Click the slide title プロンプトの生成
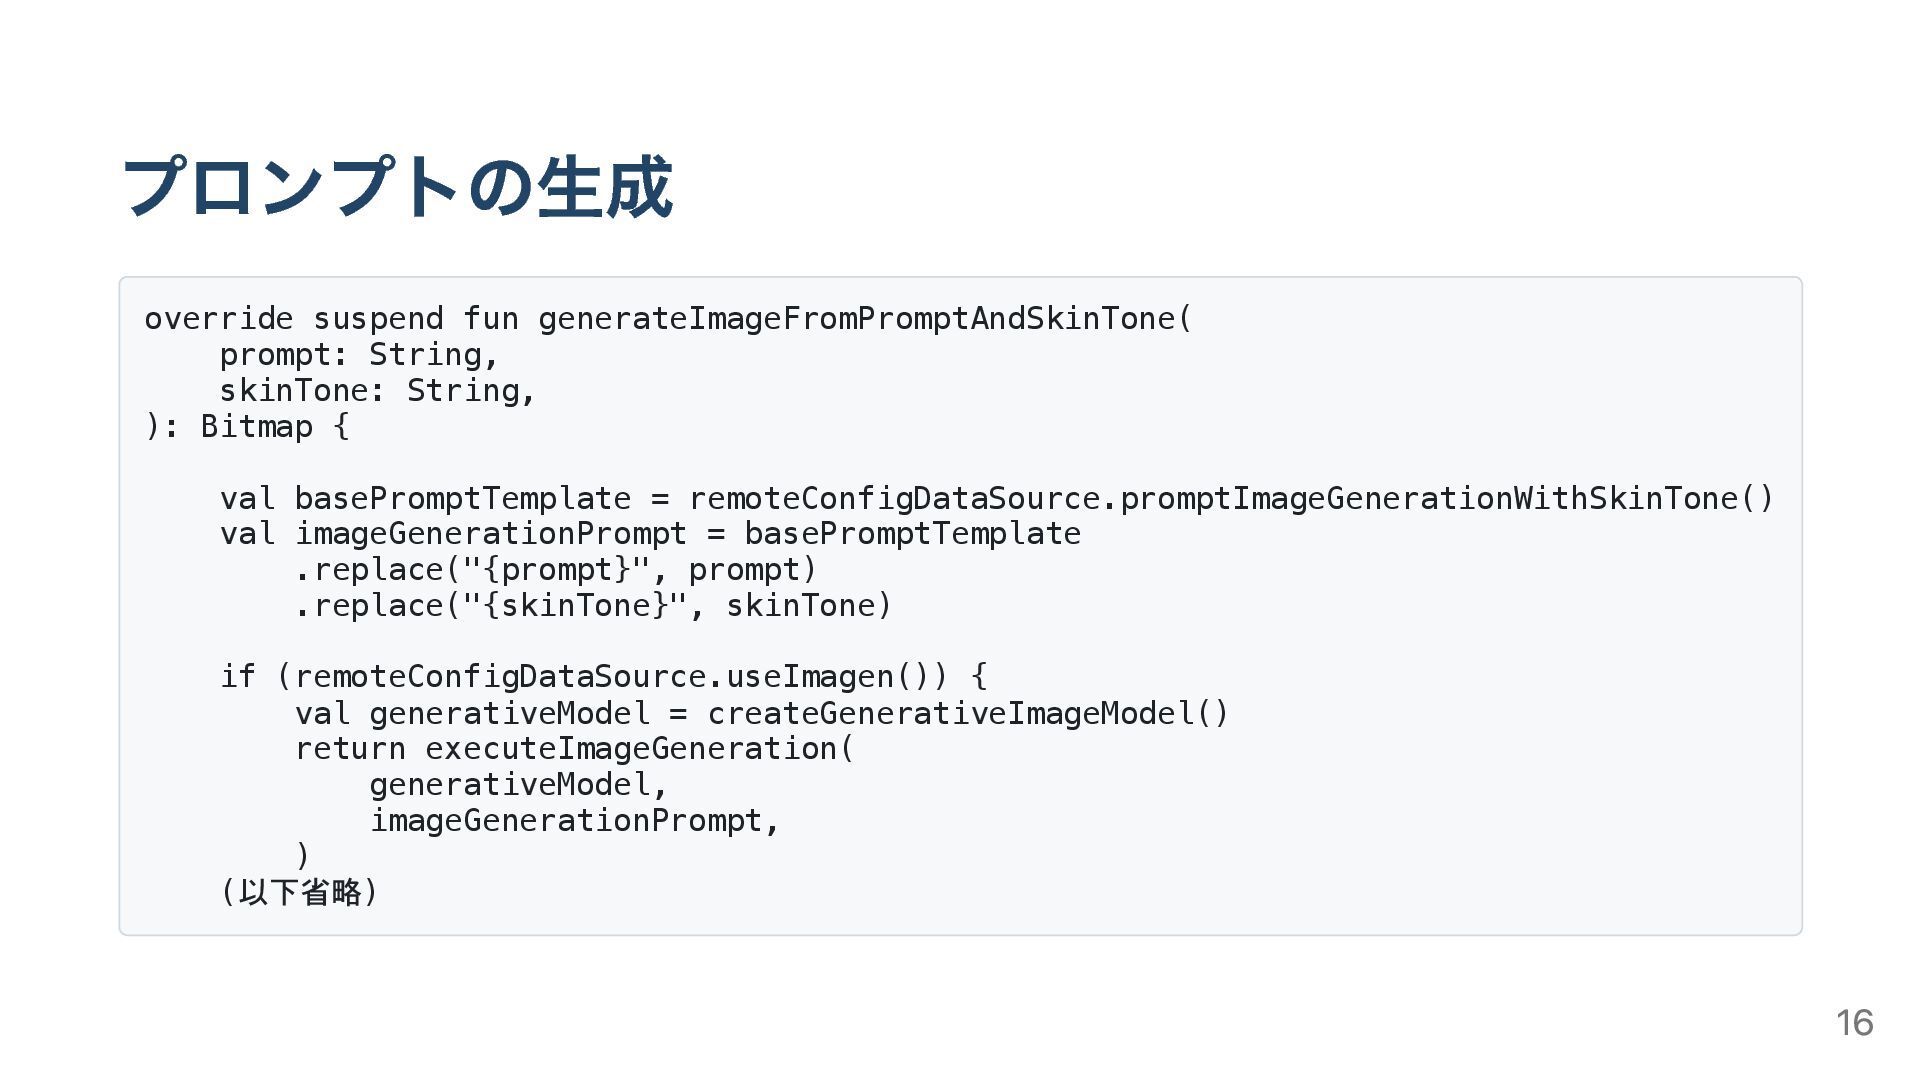The height and width of the screenshot is (1080, 1920). click(397, 187)
